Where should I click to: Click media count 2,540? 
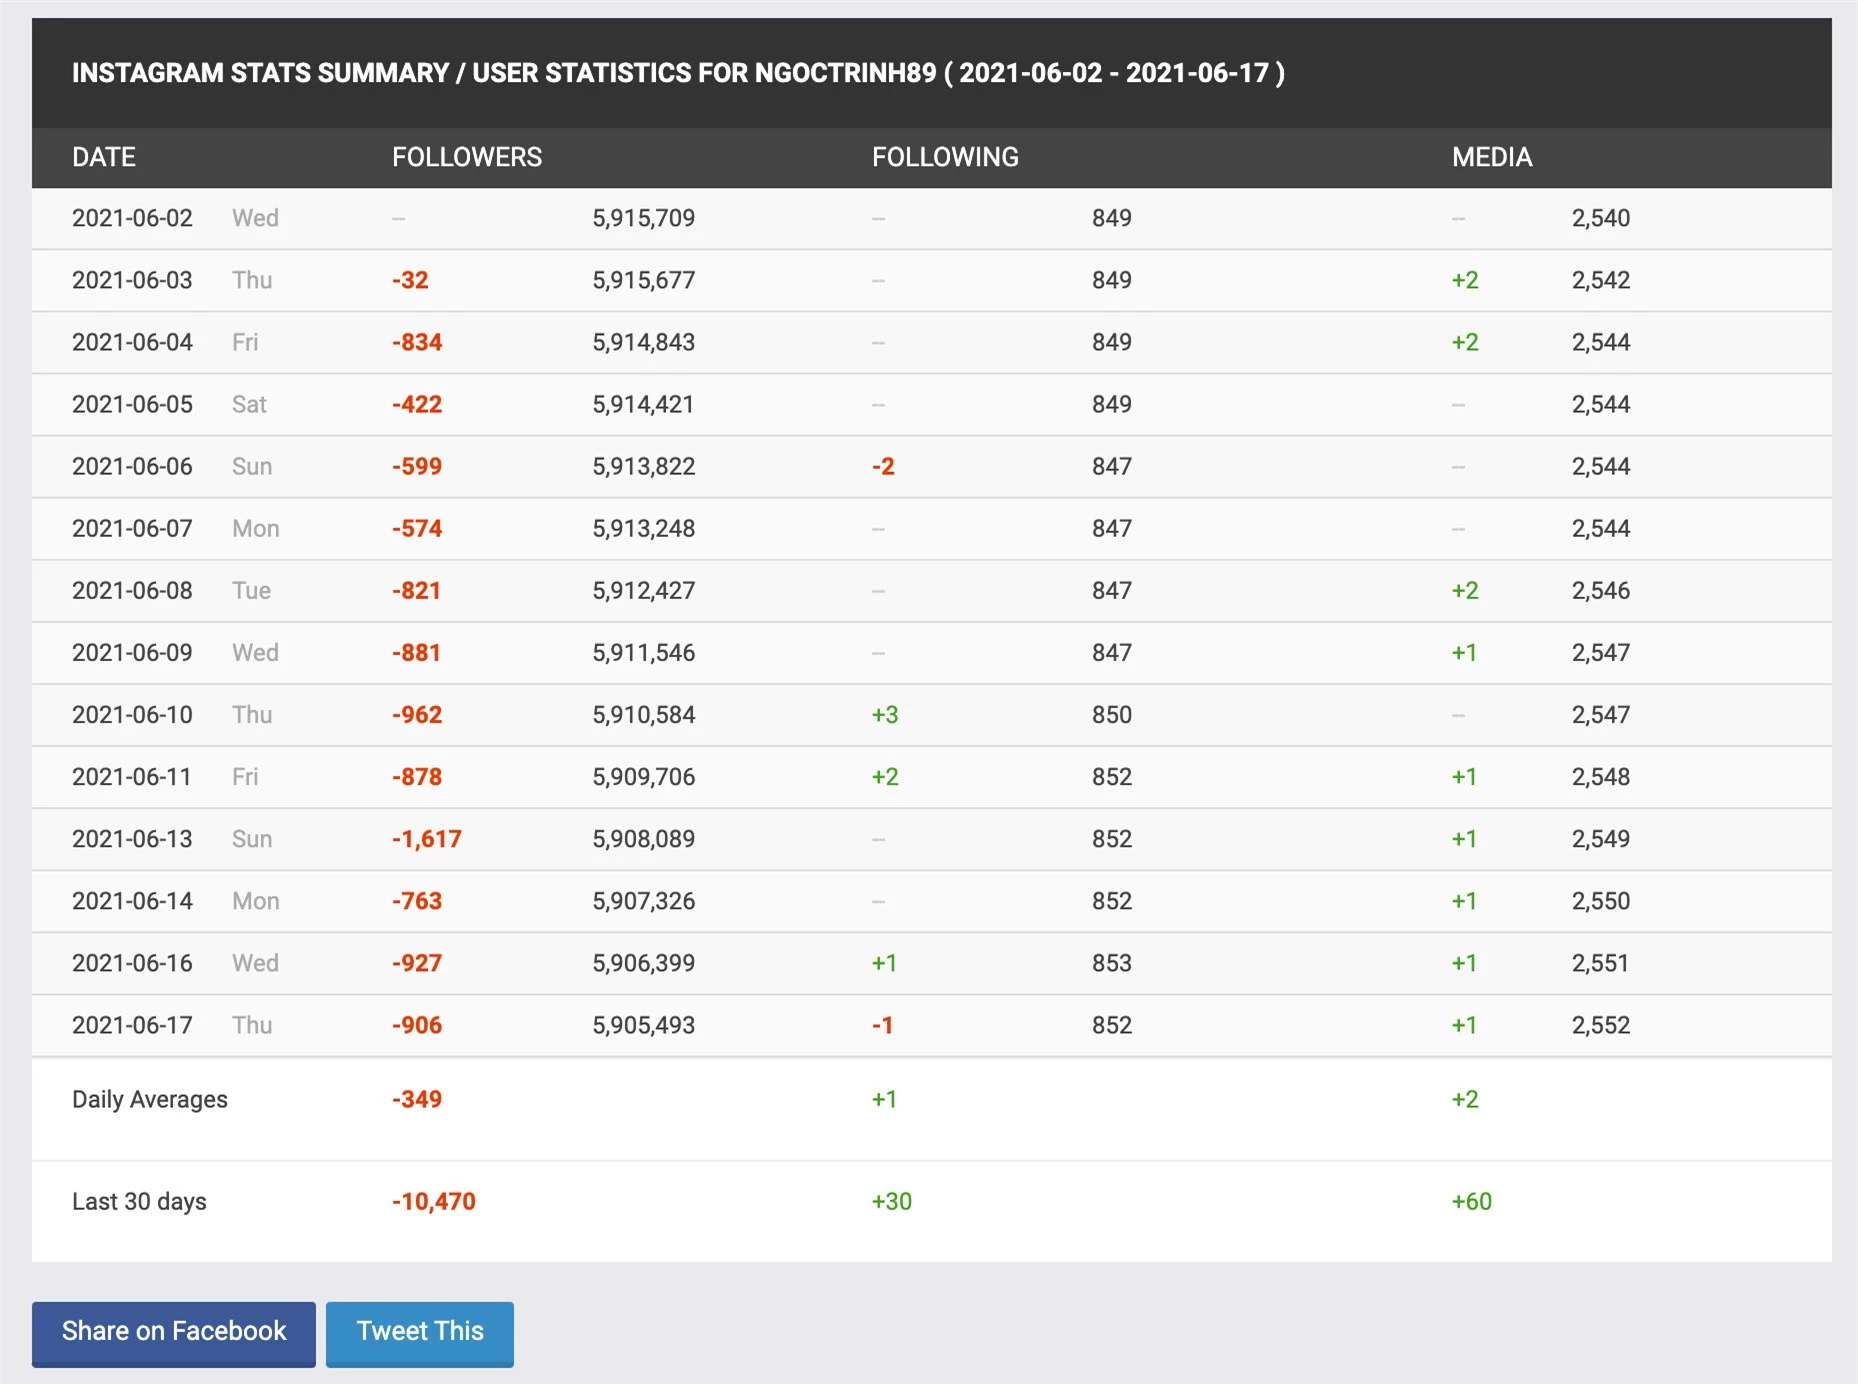[x=1600, y=218]
